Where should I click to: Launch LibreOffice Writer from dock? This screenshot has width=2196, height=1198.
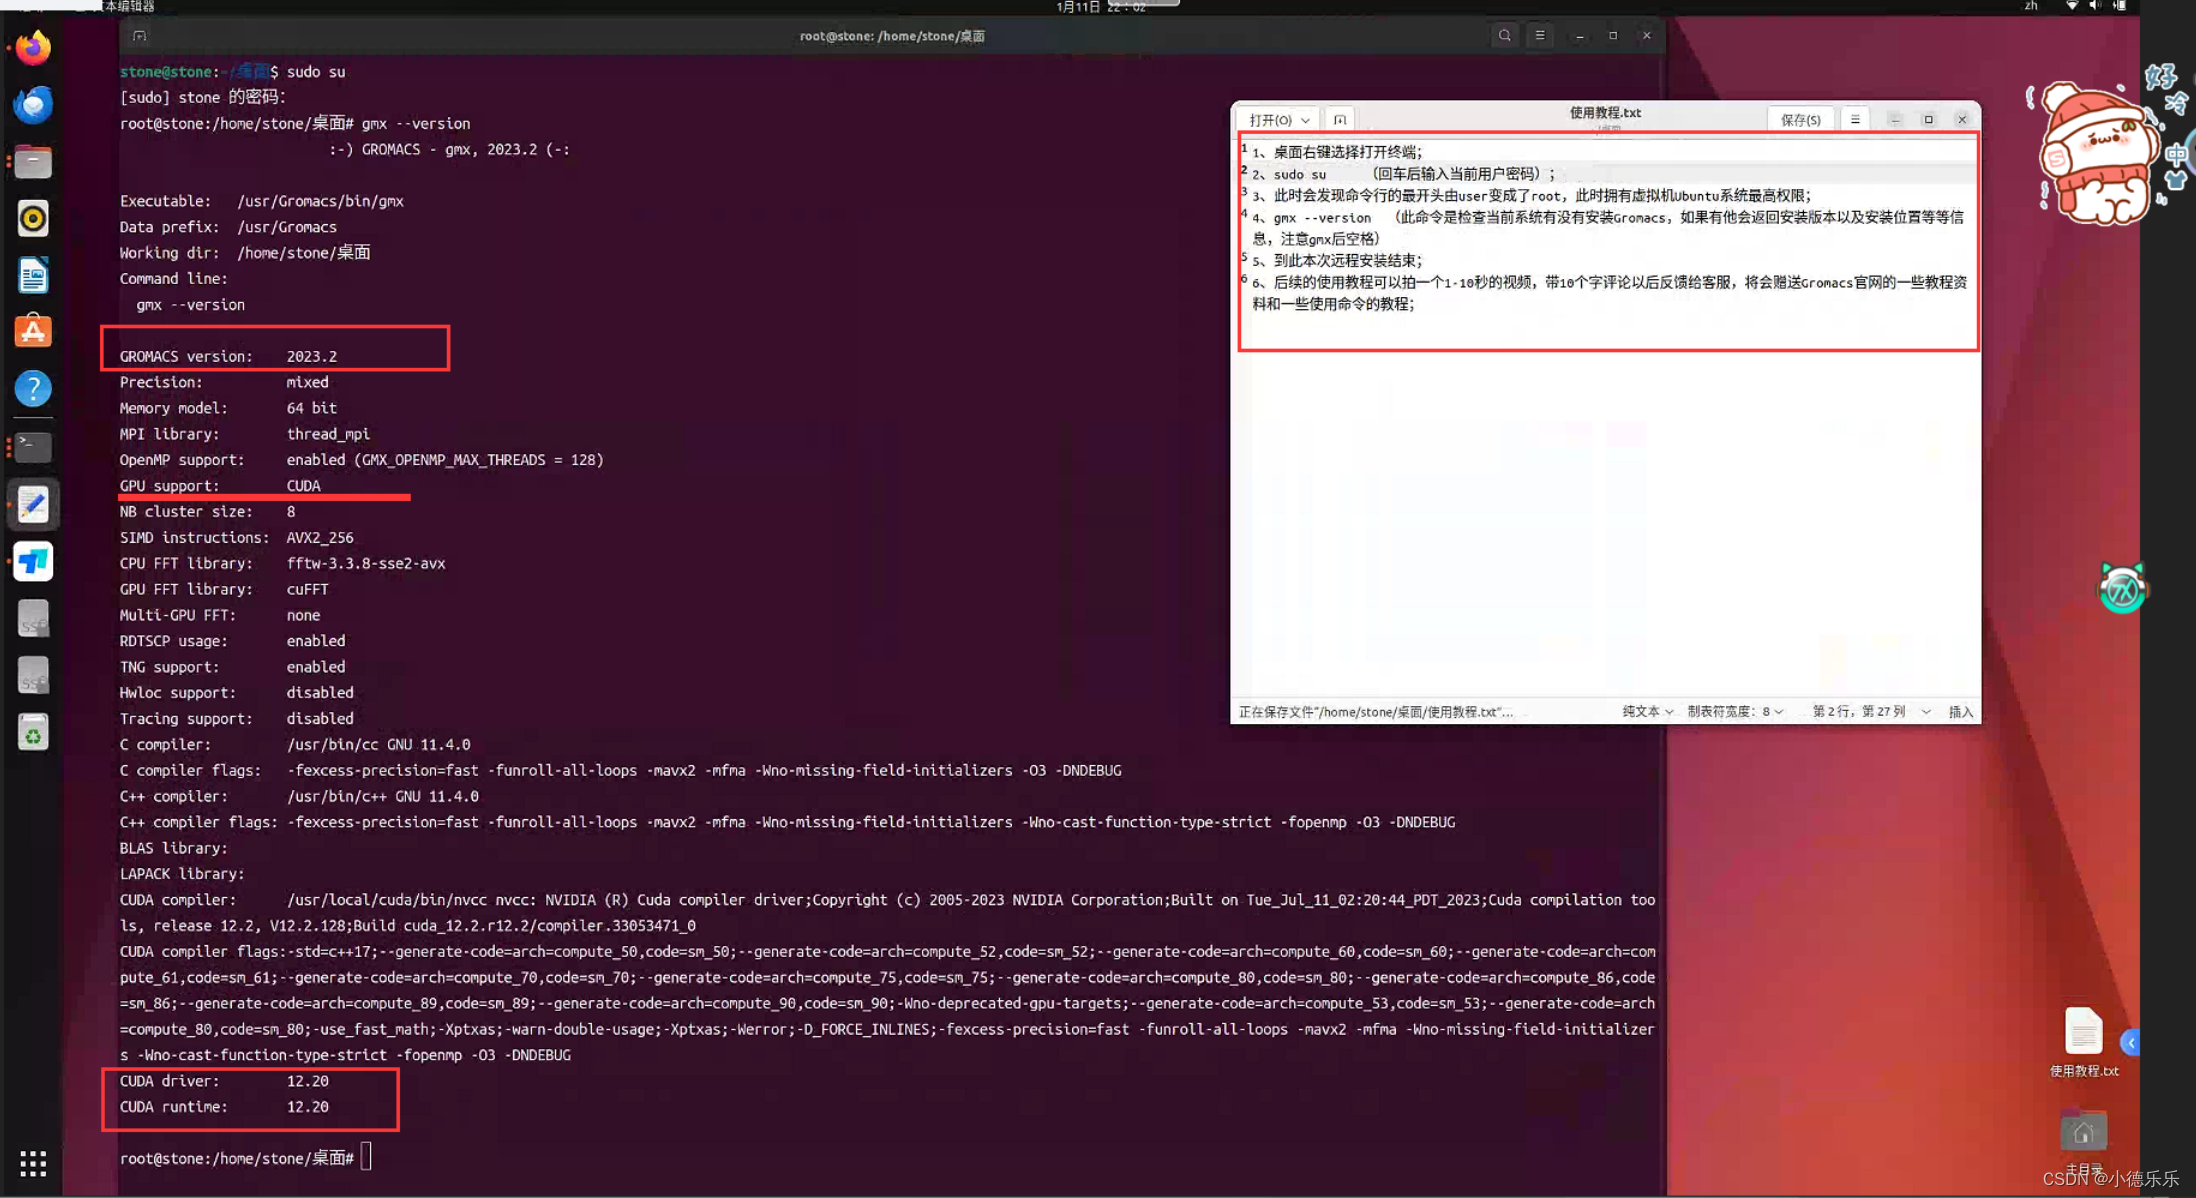[x=33, y=275]
